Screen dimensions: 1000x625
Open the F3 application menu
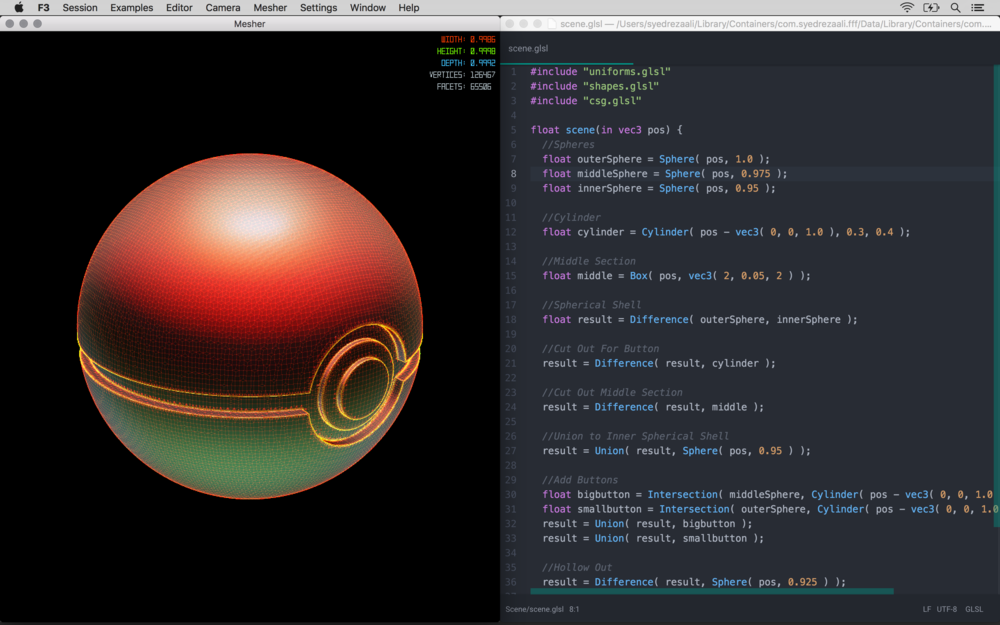43,7
